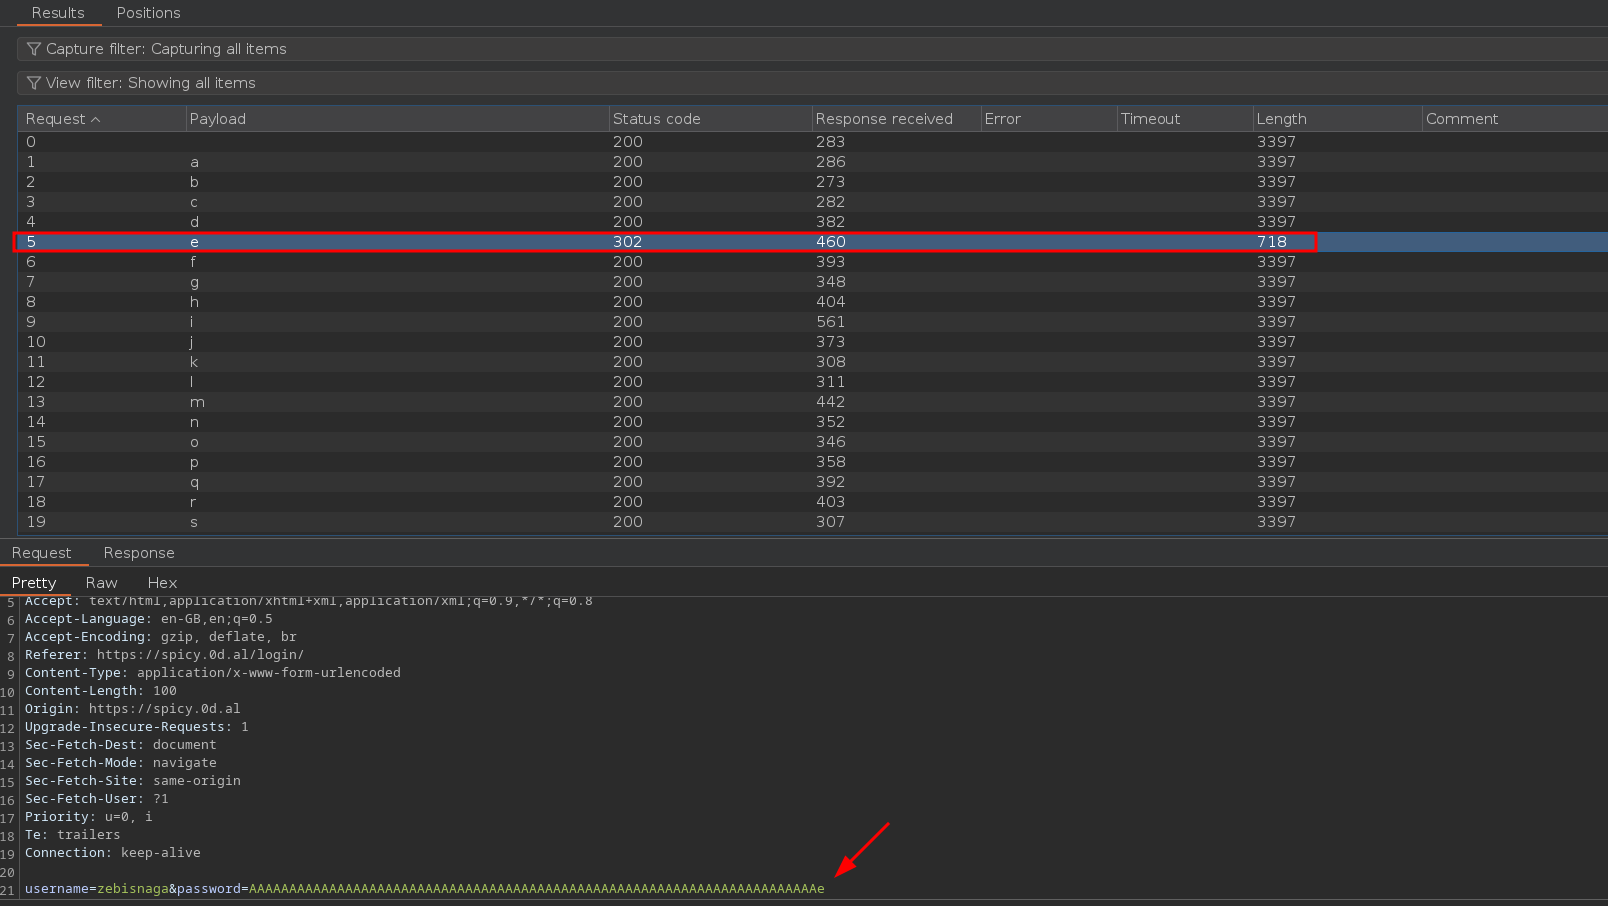Screen dimensions: 1608x906
Task: Open the Capture filter settings bar
Action: pyautogui.click(x=800, y=49)
